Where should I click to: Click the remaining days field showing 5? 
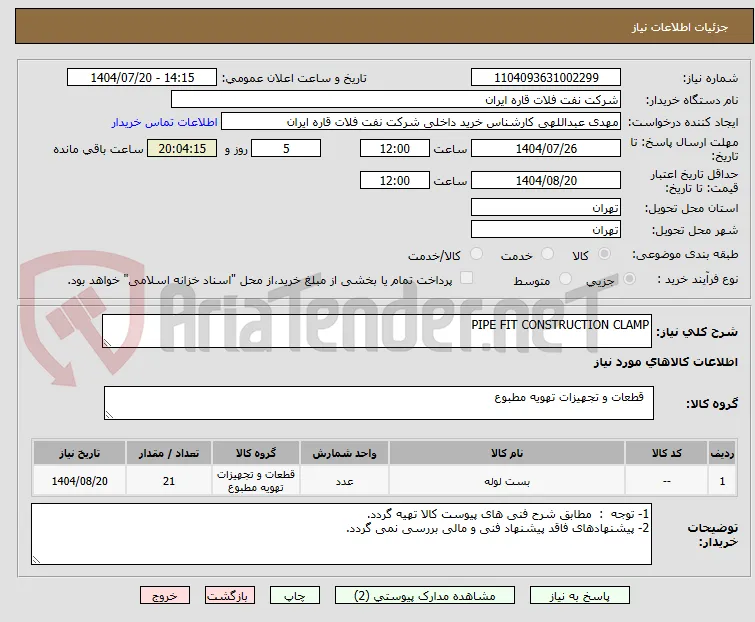(x=286, y=148)
